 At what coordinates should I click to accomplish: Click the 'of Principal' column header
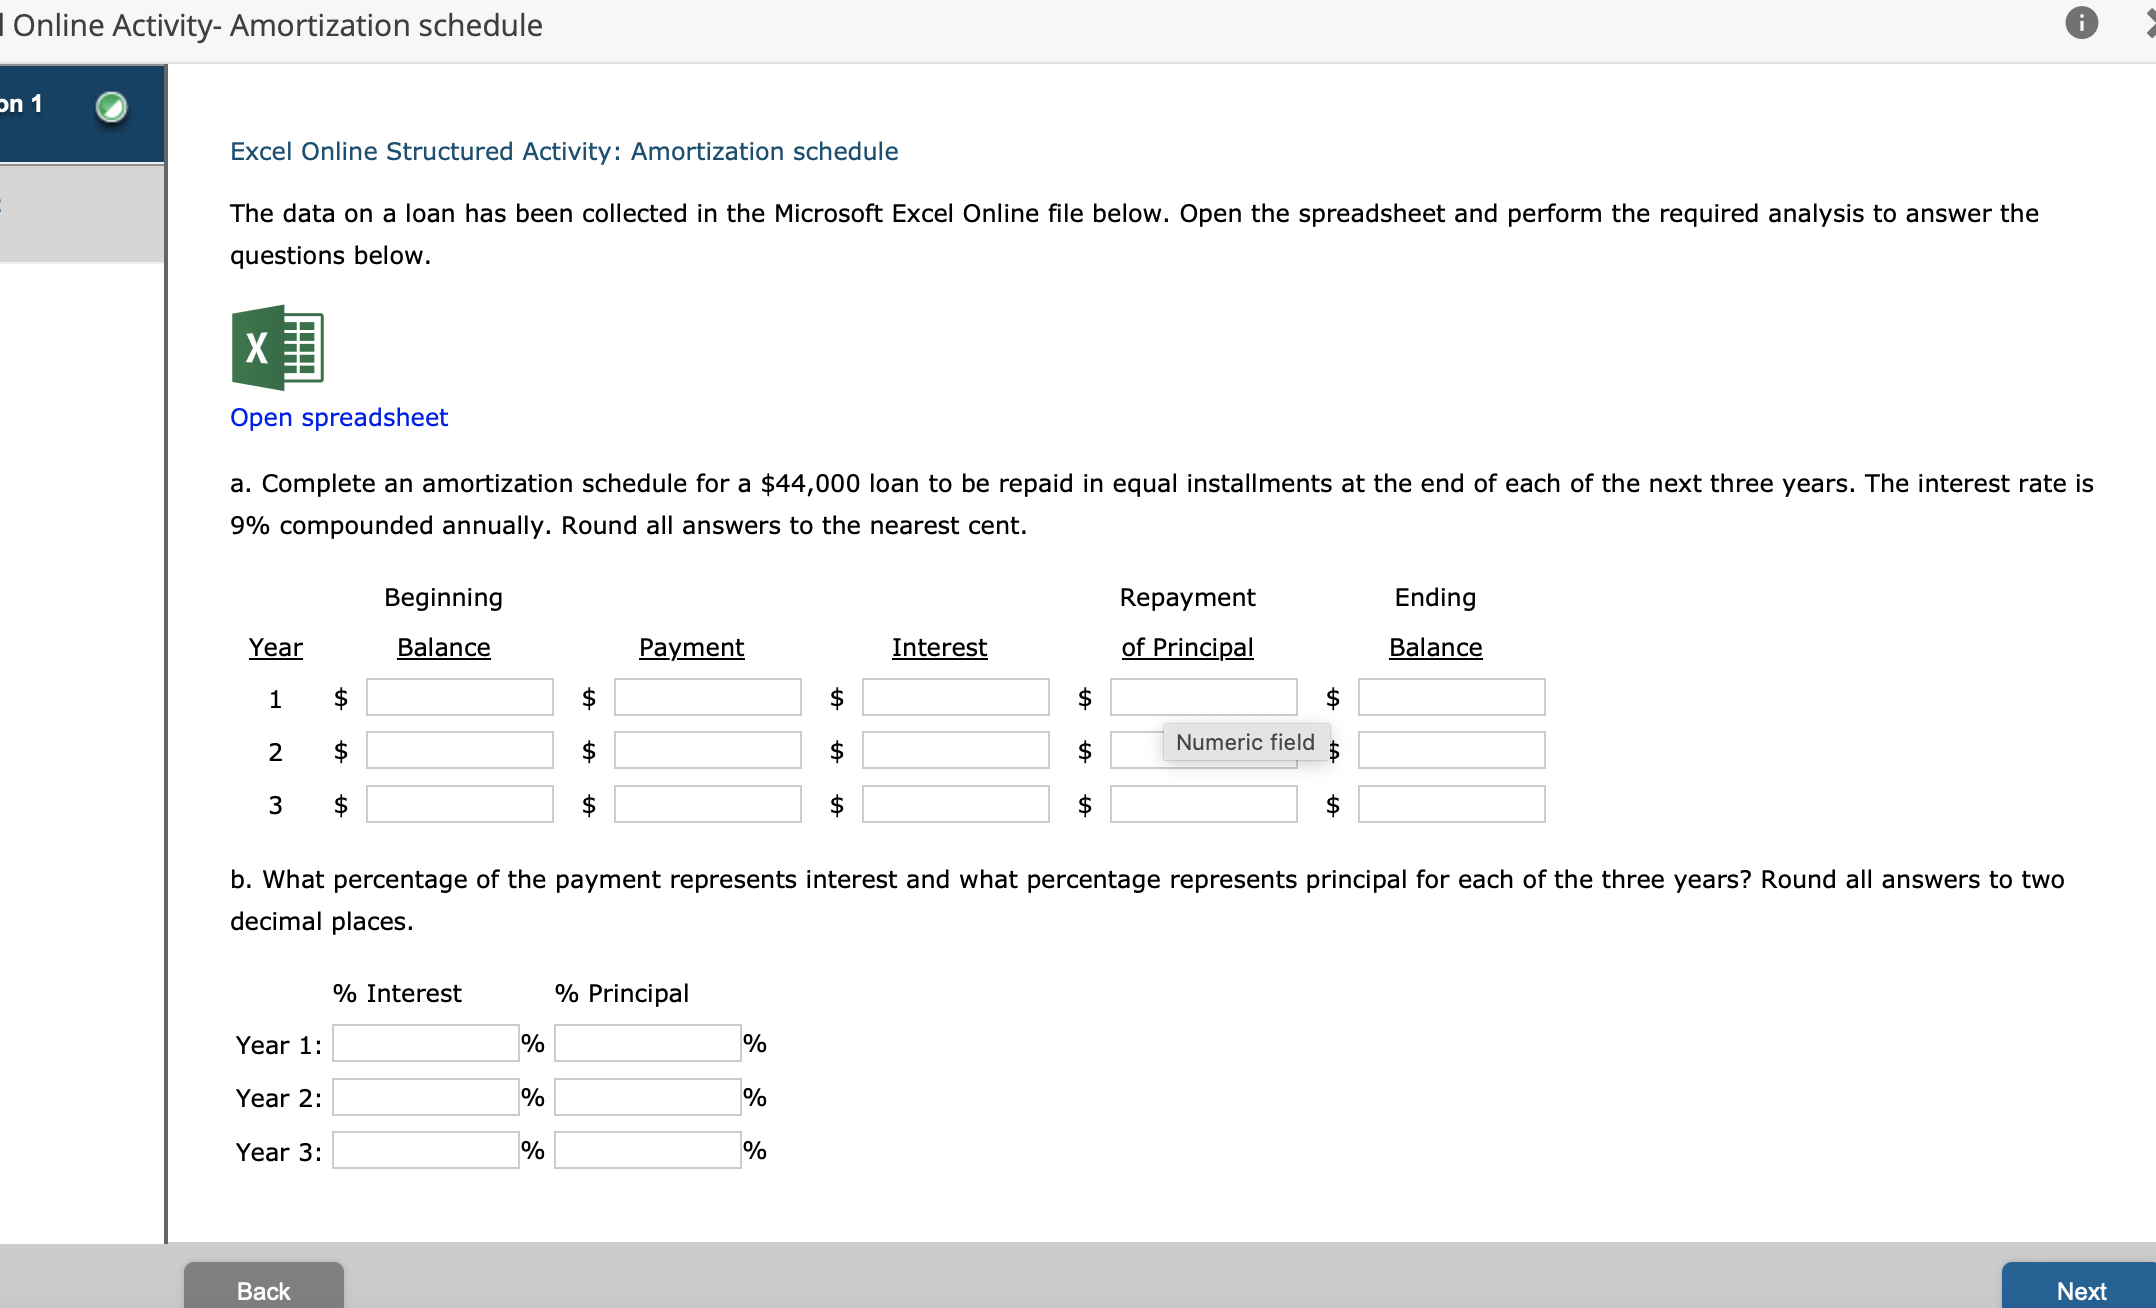[1187, 647]
